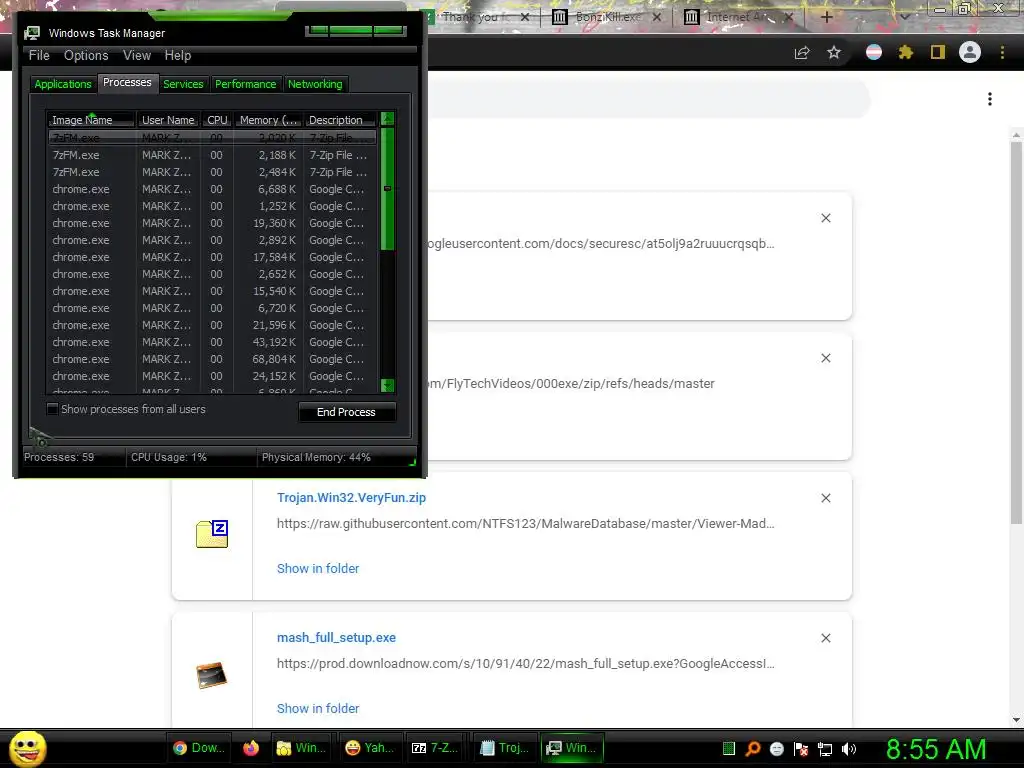Viewport: 1024px width, 768px height.
Task: Open the Windows Explorer folder taskbar button
Action: pos(301,748)
